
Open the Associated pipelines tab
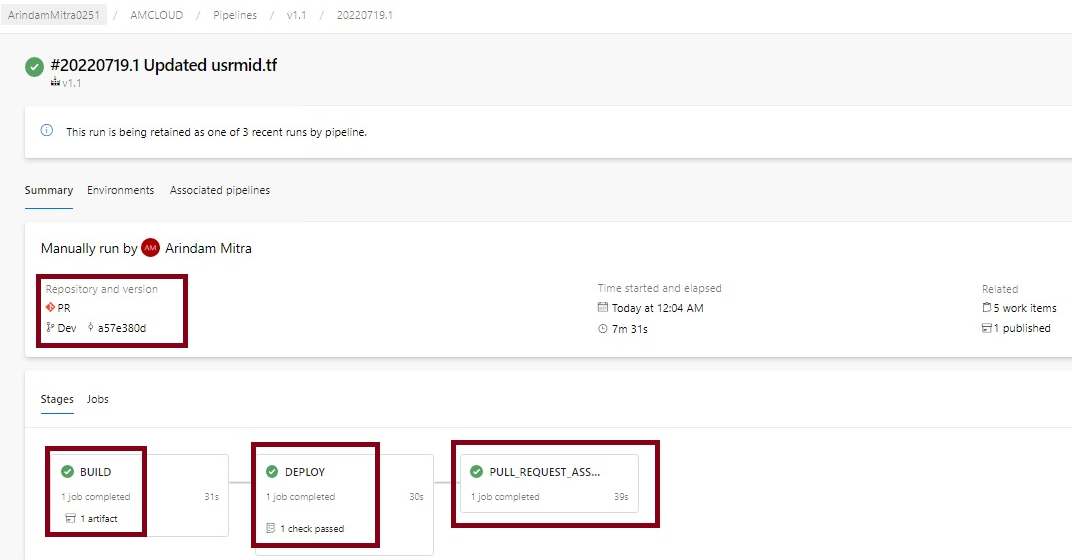click(220, 190)
